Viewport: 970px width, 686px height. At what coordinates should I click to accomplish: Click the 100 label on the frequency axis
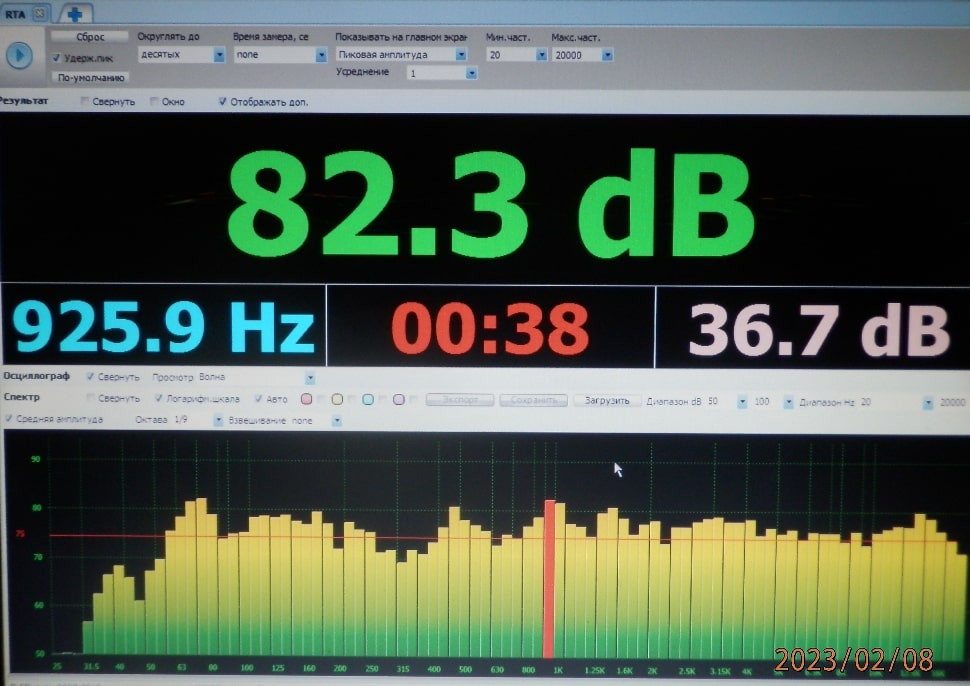tap(247, 667)
